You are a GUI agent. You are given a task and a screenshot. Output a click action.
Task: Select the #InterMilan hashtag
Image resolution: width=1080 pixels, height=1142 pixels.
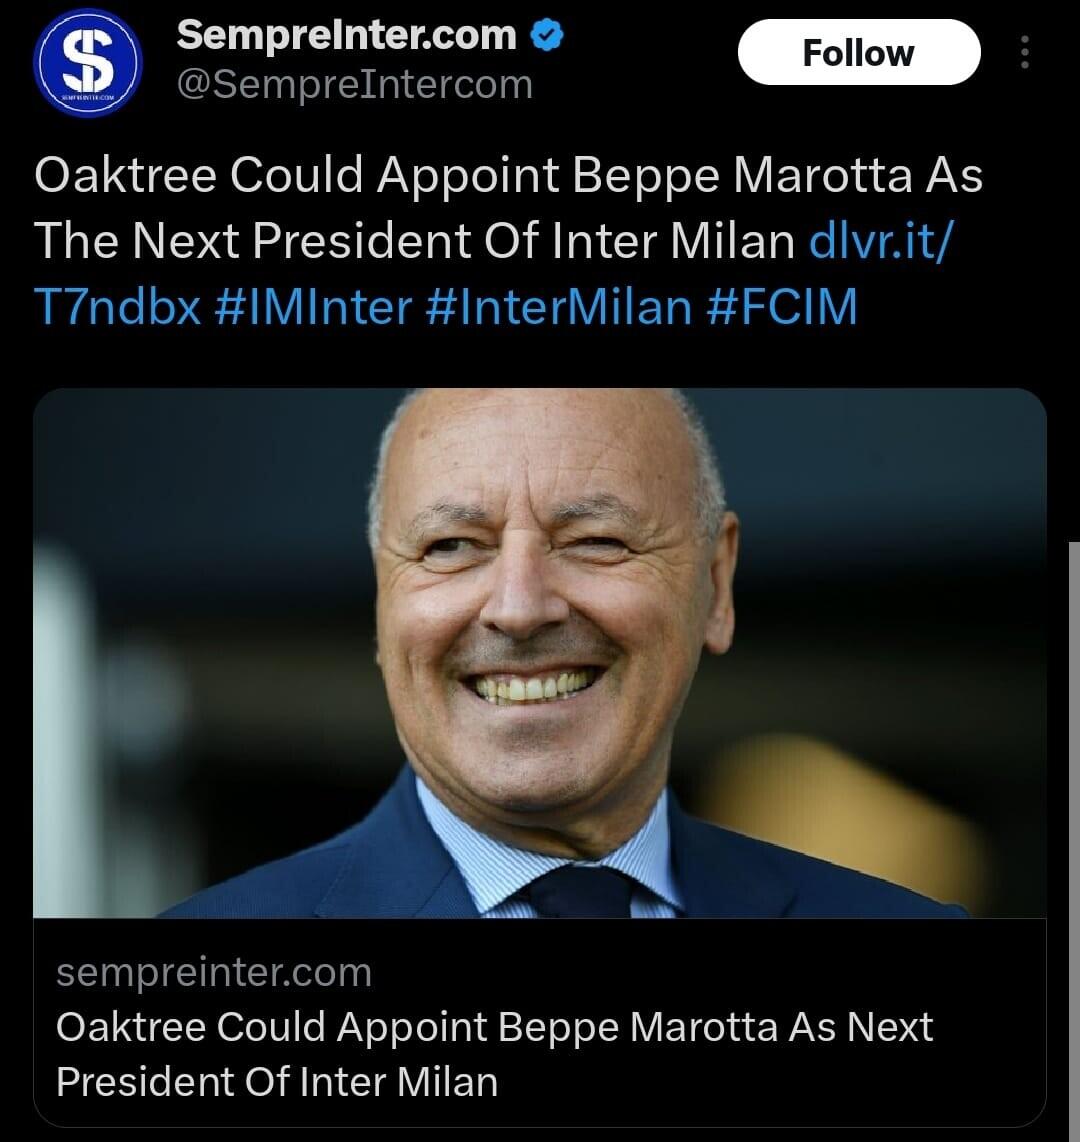tap(558, 307)
